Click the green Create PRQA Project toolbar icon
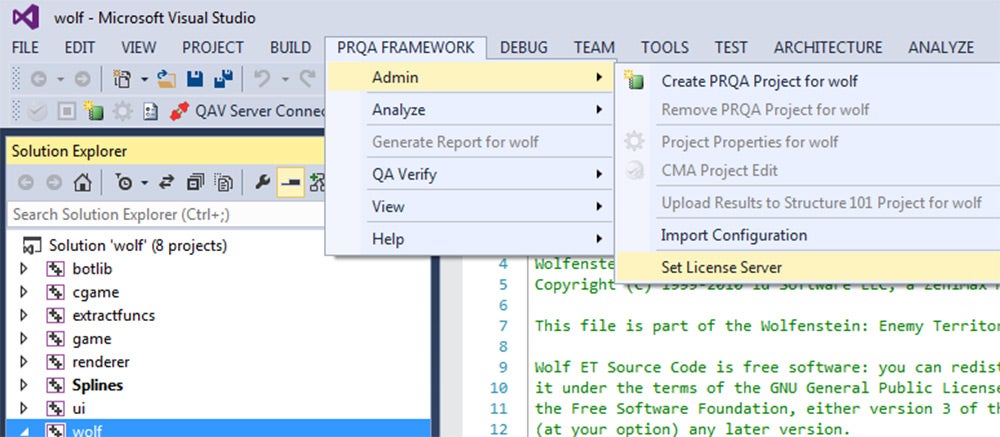This screenshot has width=1000, height=437. pos(93,112)
